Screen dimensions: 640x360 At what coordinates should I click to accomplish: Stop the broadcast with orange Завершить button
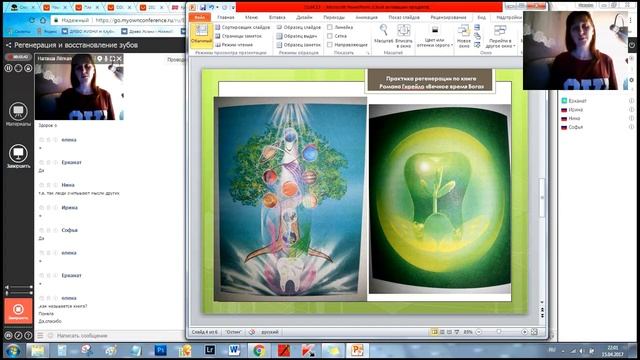18,311
